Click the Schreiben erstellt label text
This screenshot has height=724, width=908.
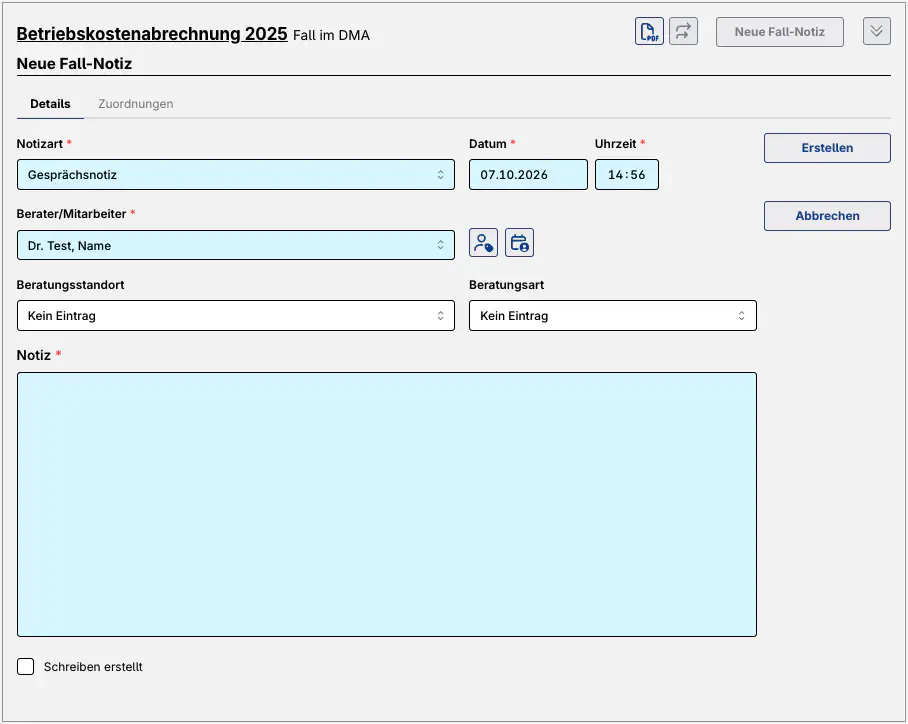point(93,667)
